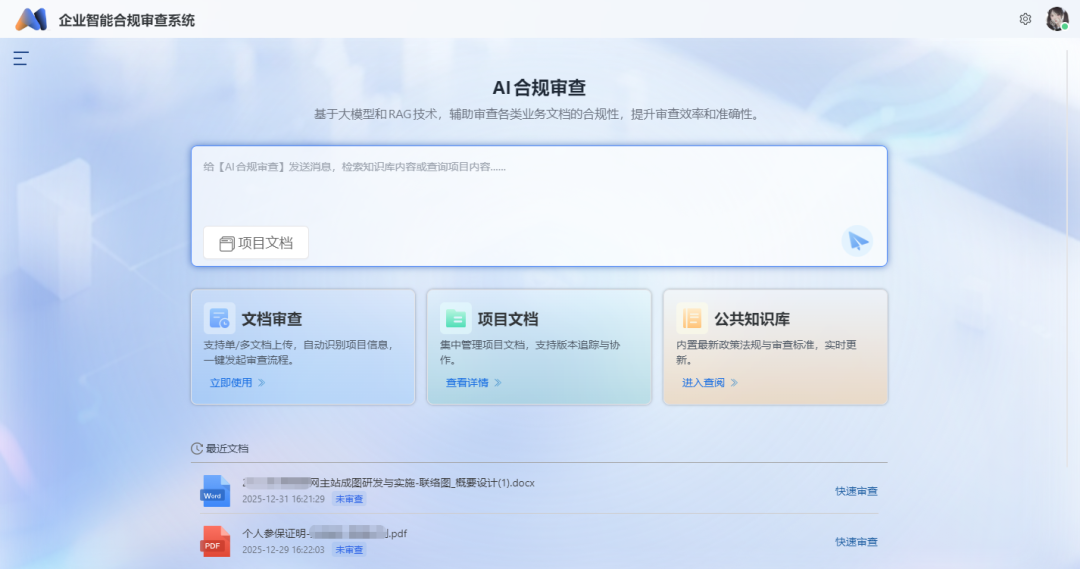Click the app logo in header
The width and height of the screenshot is (1080, 569).
[32, 20]
